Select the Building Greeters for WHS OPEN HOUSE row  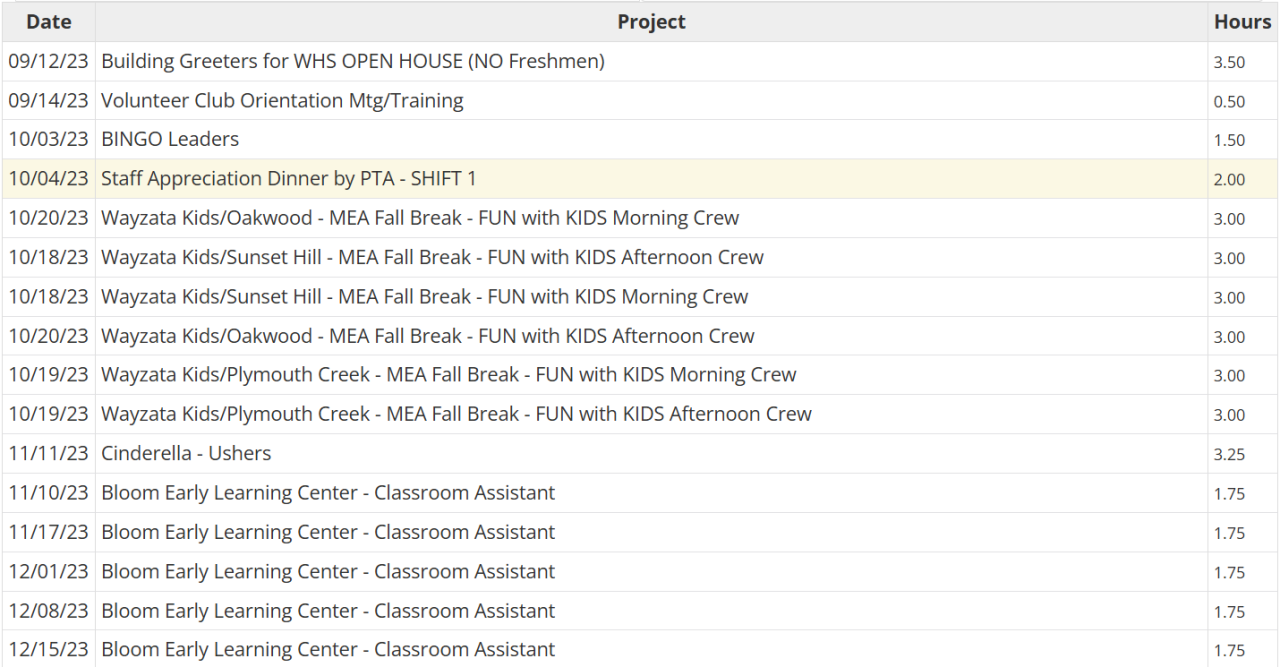[353, 61]
